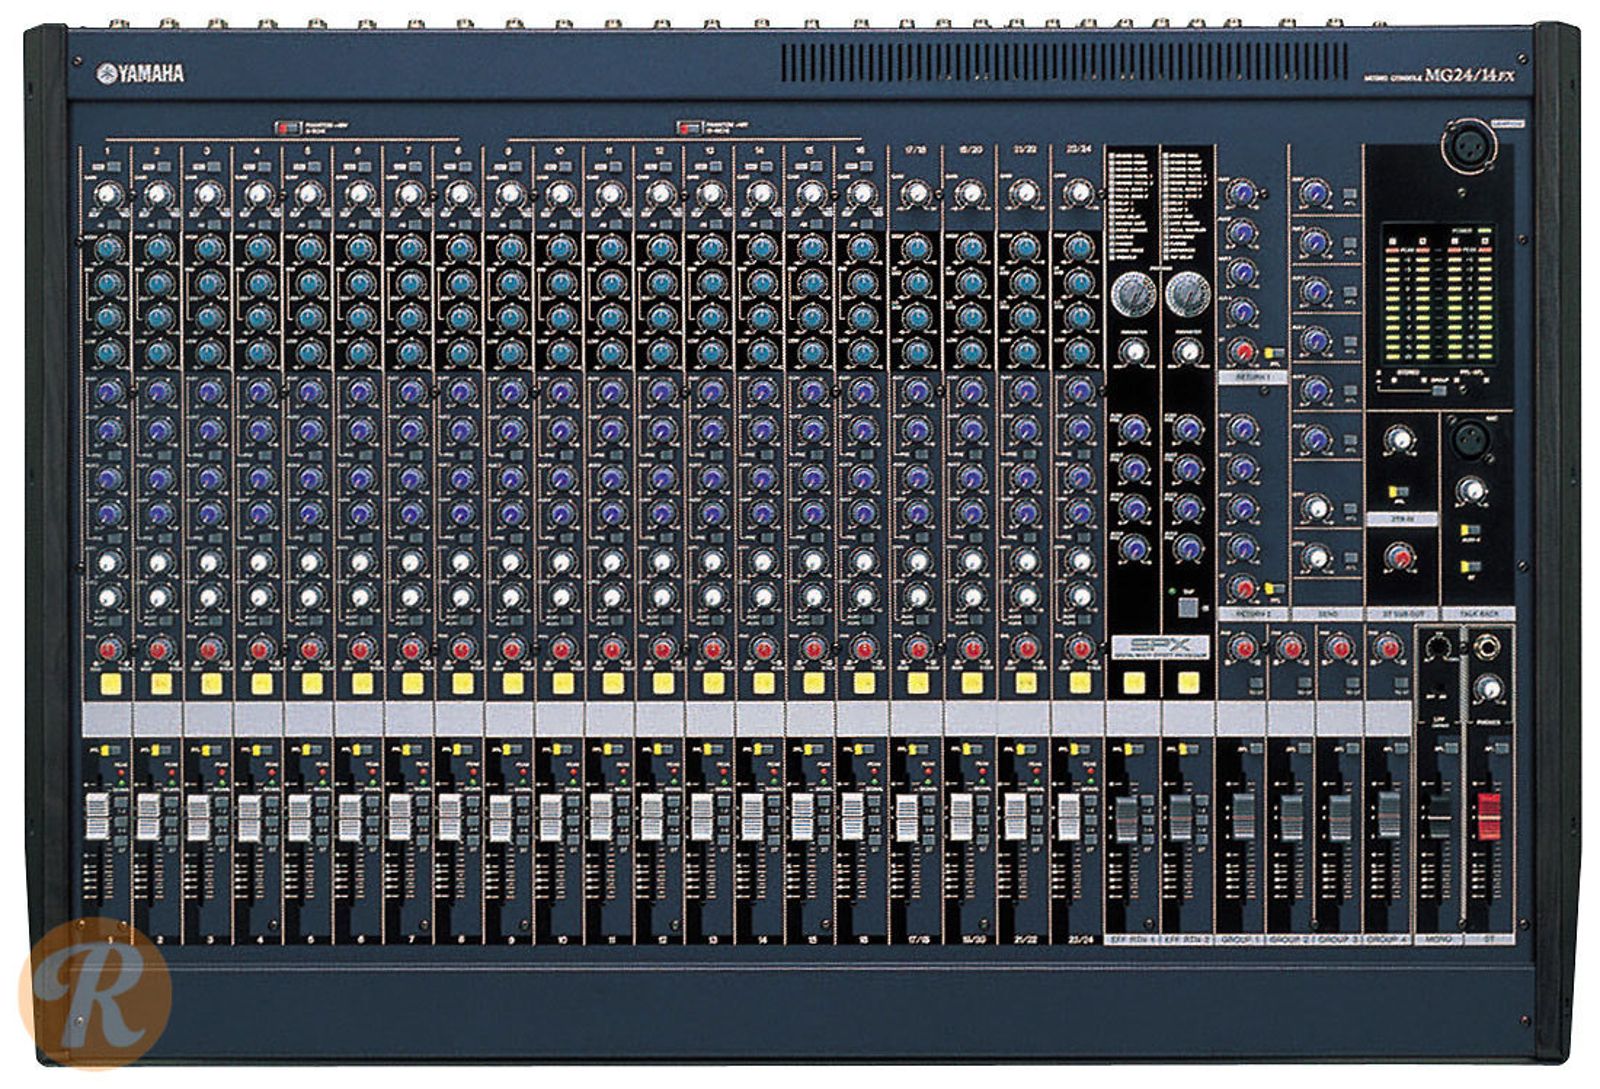Viewport: 1600px width, 1089px height.
Task: Click the MONO output fader
Action: [1439, 817]
